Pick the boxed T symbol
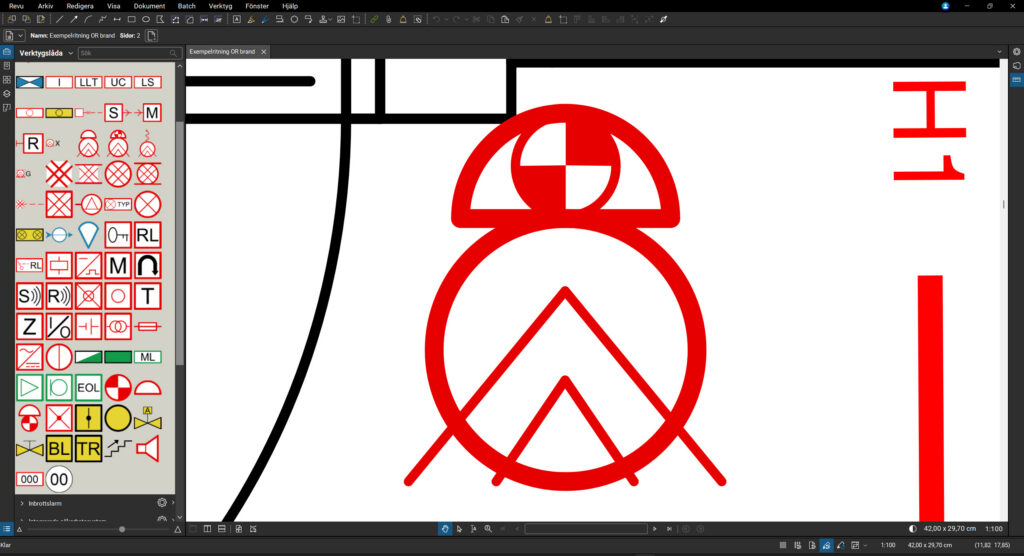 click(x=148, y=296)
